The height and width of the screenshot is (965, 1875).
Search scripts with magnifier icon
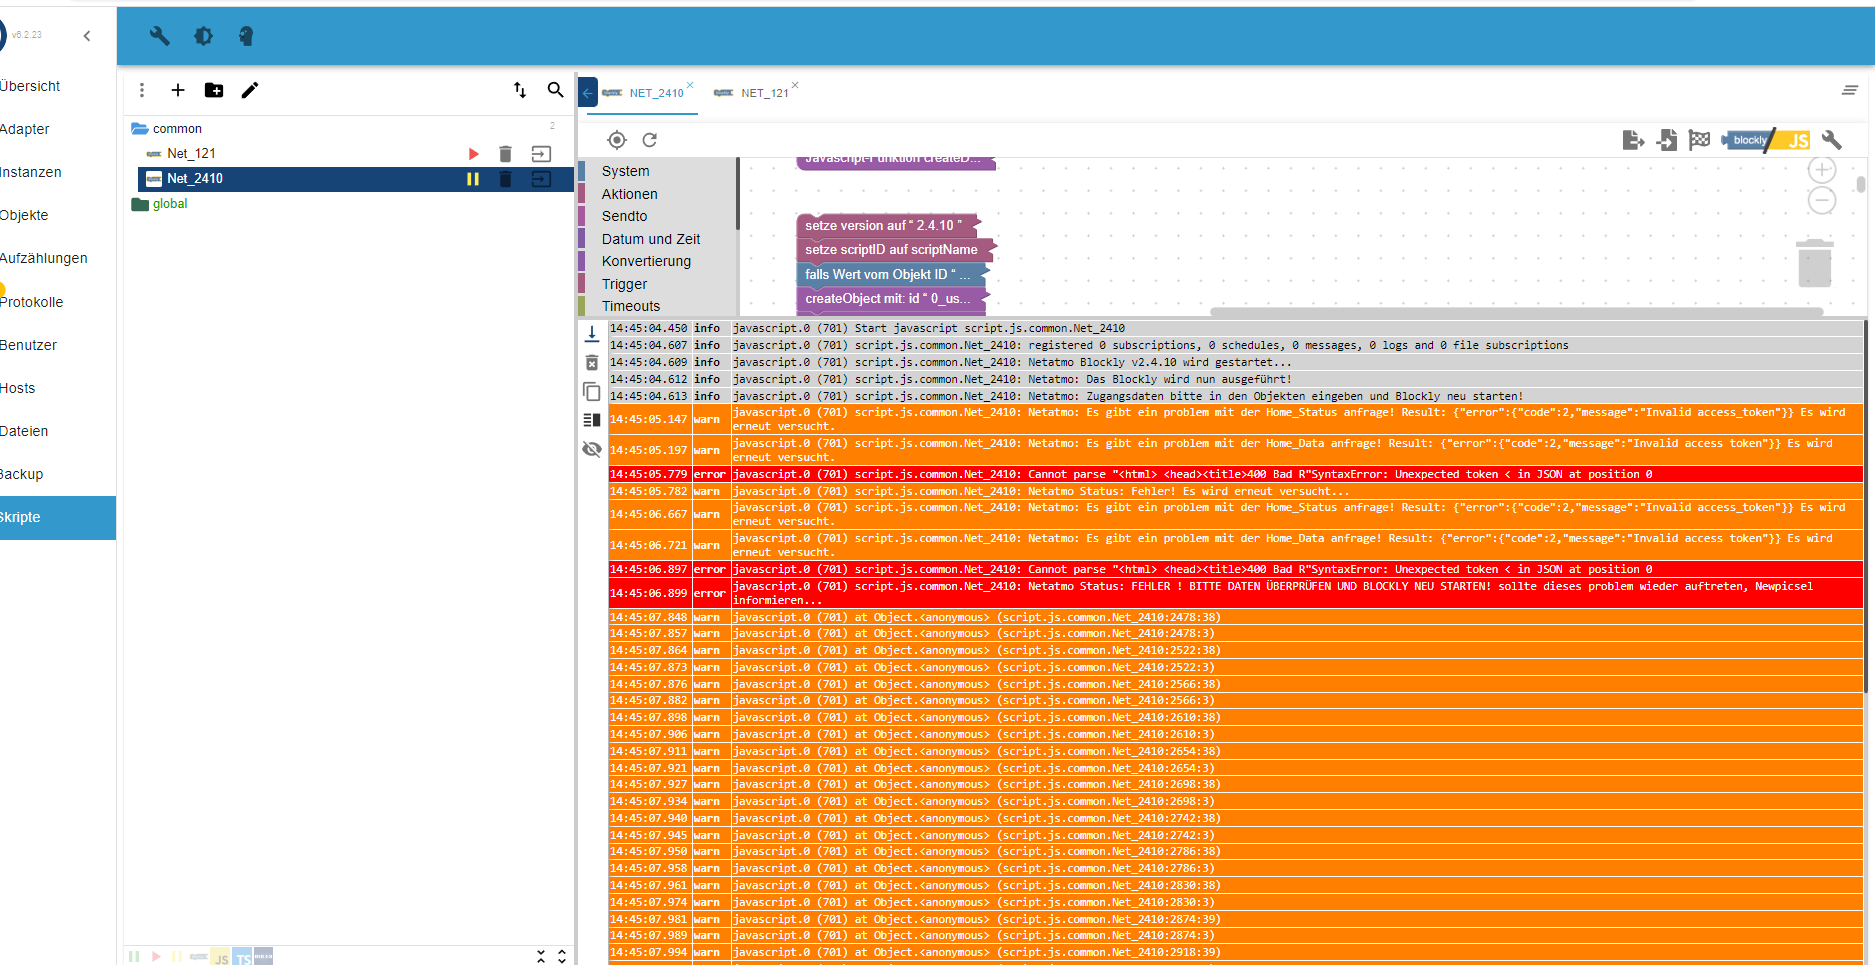pos(556,90)
